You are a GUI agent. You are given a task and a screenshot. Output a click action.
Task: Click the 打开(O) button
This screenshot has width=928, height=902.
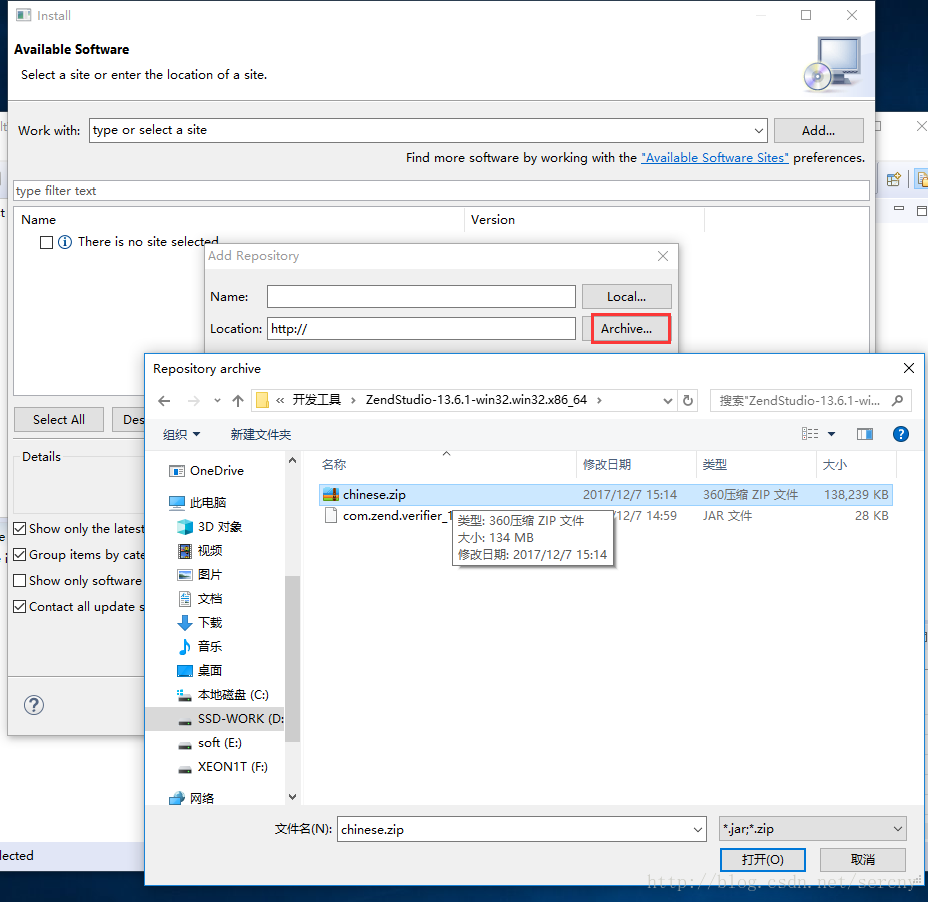[762, 859]
